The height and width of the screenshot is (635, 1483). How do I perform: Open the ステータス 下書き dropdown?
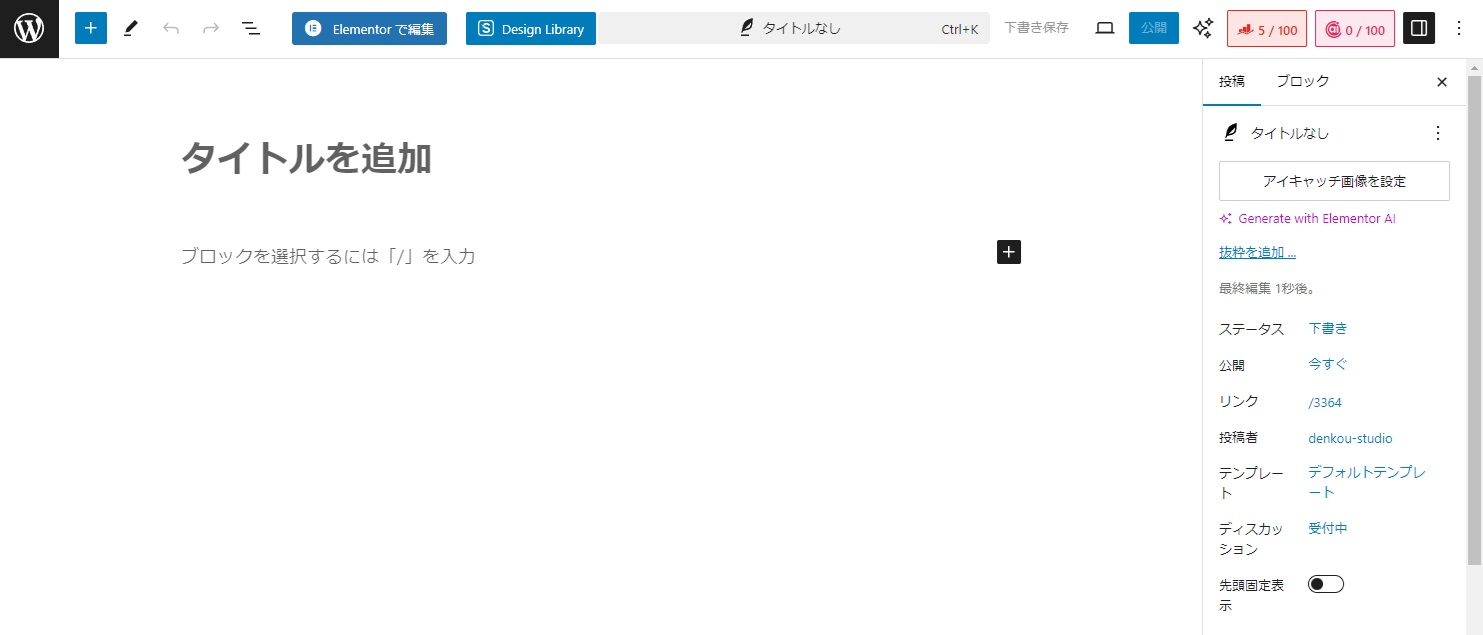pyautogui.click(x=1327, y=328)
